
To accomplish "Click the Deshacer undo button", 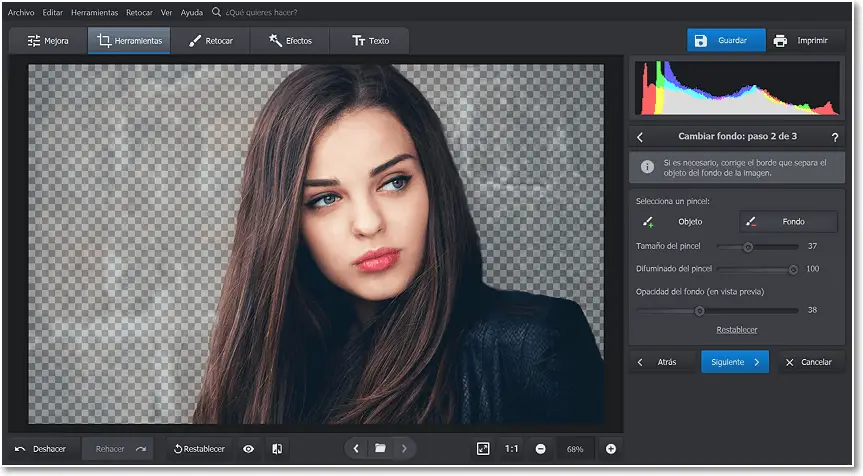I will click(x=42, y=449).
